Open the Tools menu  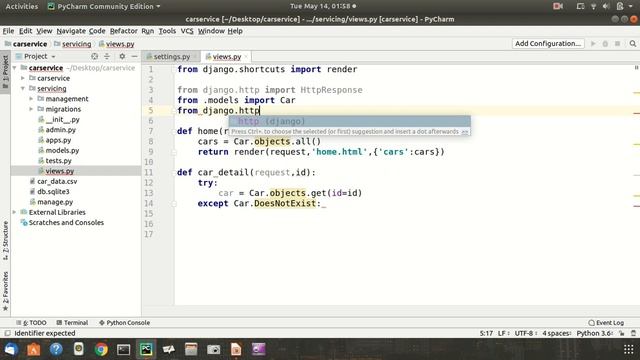point(167,31)
